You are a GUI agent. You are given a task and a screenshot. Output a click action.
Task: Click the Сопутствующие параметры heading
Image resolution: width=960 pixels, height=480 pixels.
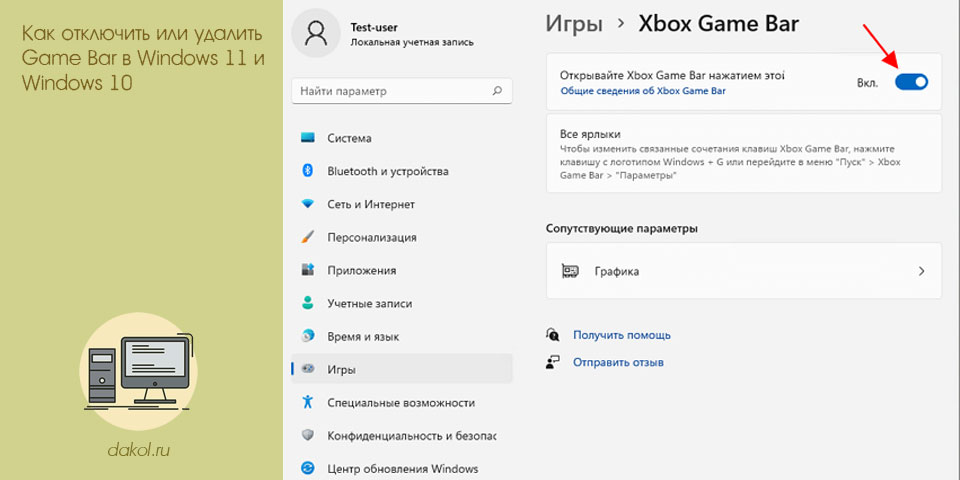pyautogui.click(x=621, y=228)
